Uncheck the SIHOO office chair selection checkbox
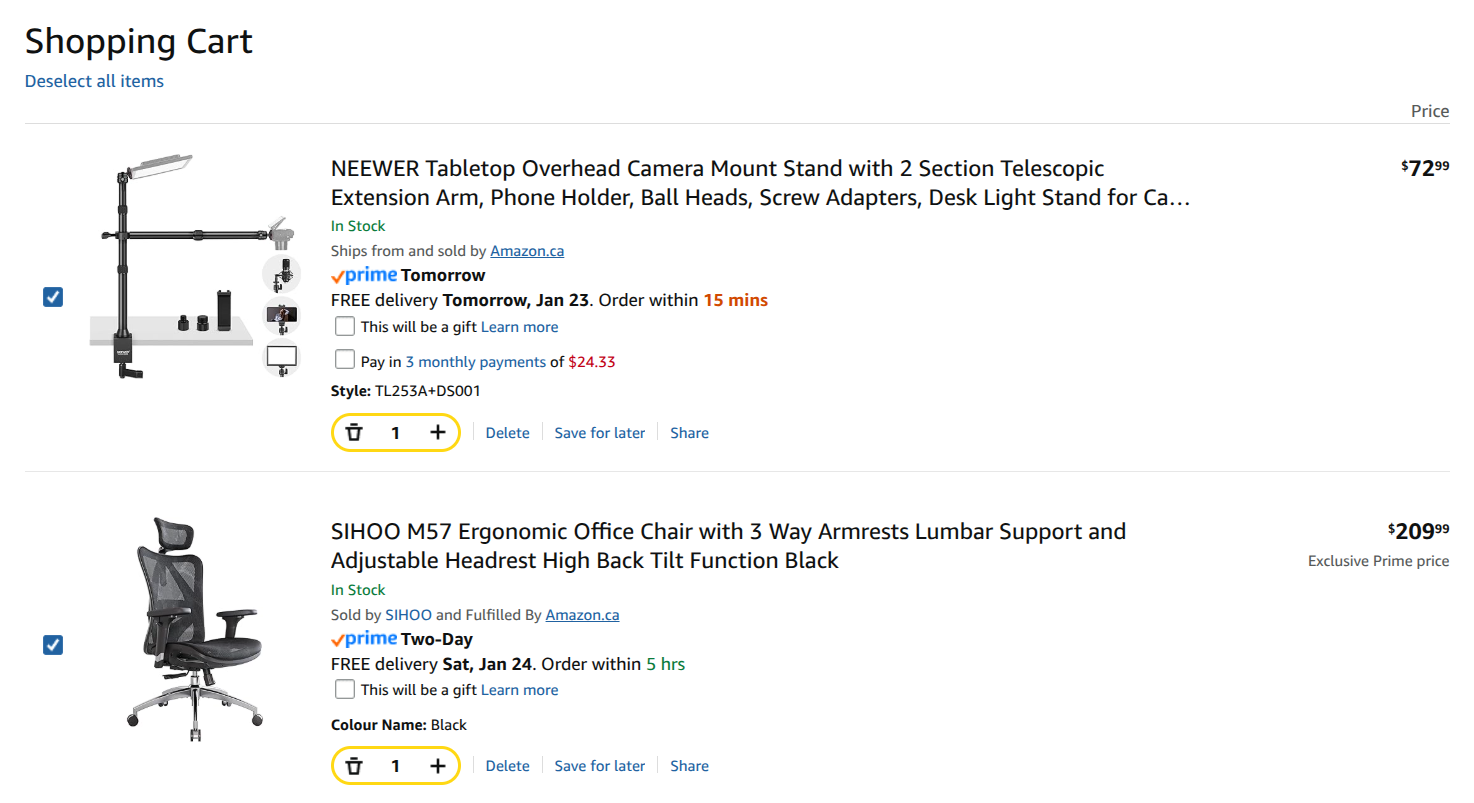 coord(53,645)
